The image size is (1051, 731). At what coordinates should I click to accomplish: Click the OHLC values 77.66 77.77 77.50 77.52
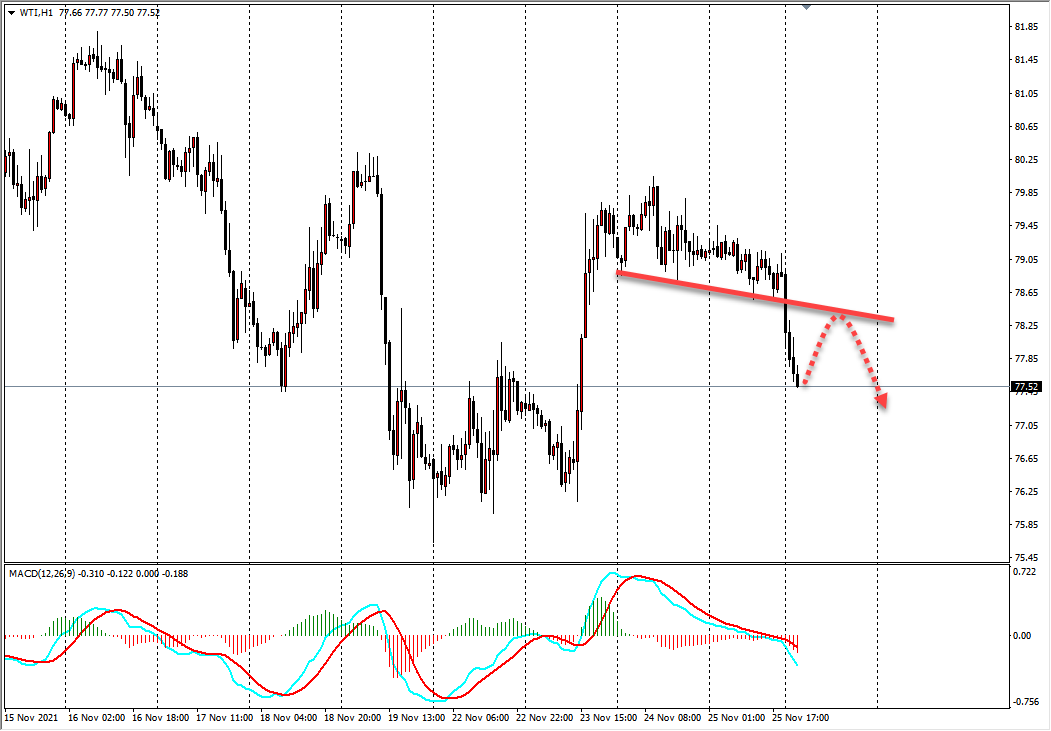point(109,13)
